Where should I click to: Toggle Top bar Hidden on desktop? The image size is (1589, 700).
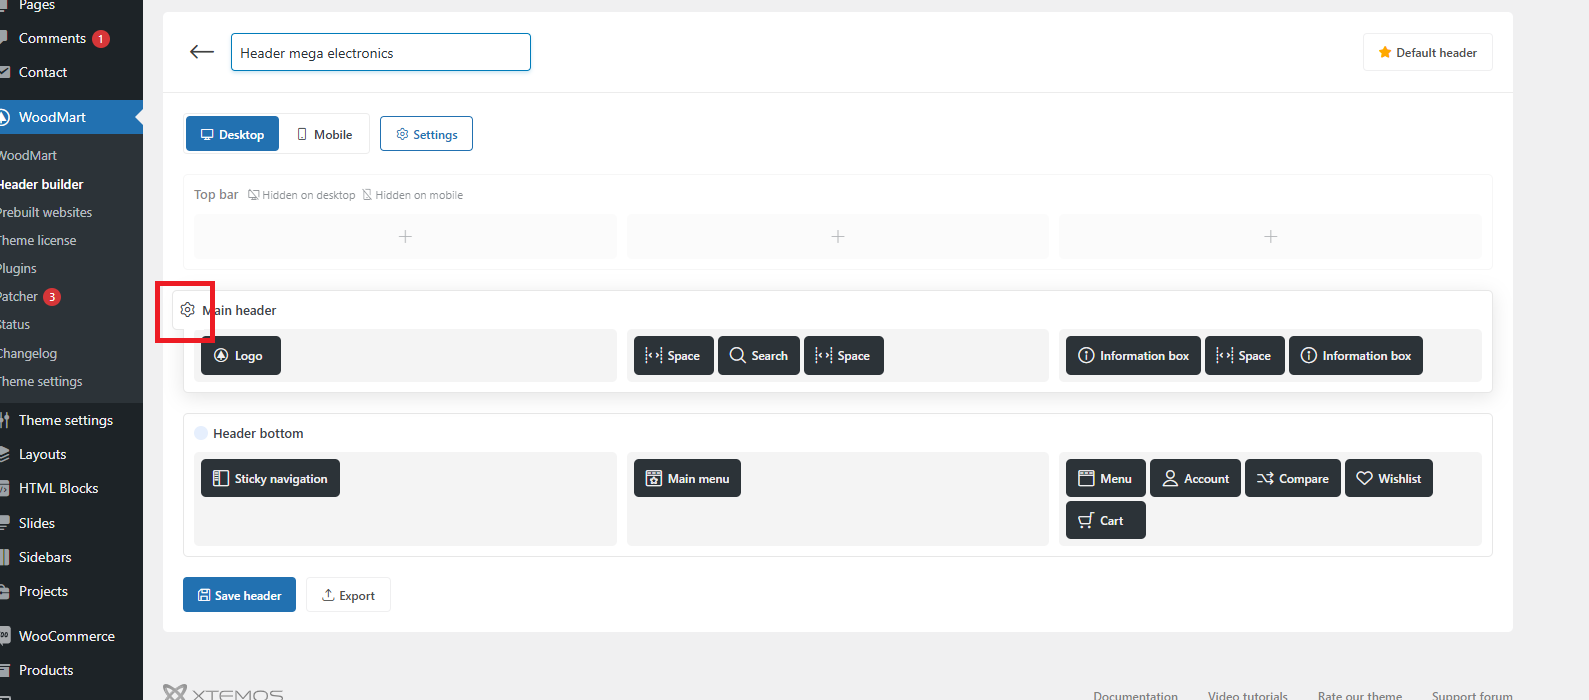coord(302,195)
